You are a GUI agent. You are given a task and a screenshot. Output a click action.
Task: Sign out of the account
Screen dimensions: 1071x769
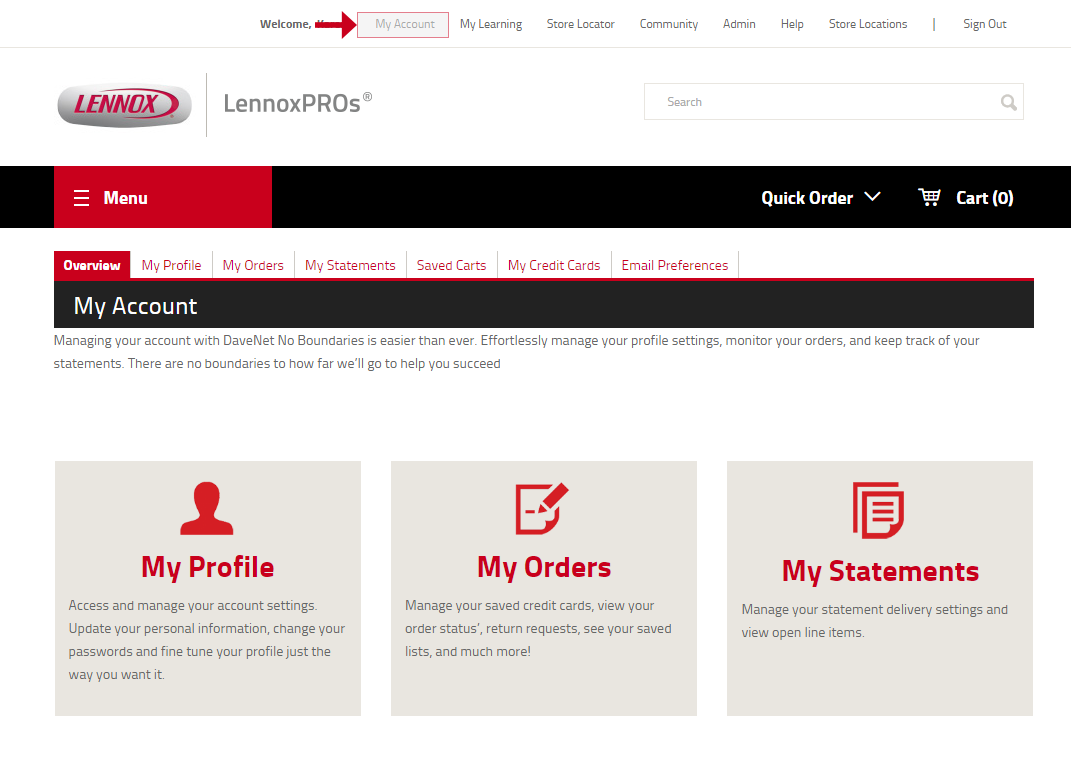[x=984, y=24]
